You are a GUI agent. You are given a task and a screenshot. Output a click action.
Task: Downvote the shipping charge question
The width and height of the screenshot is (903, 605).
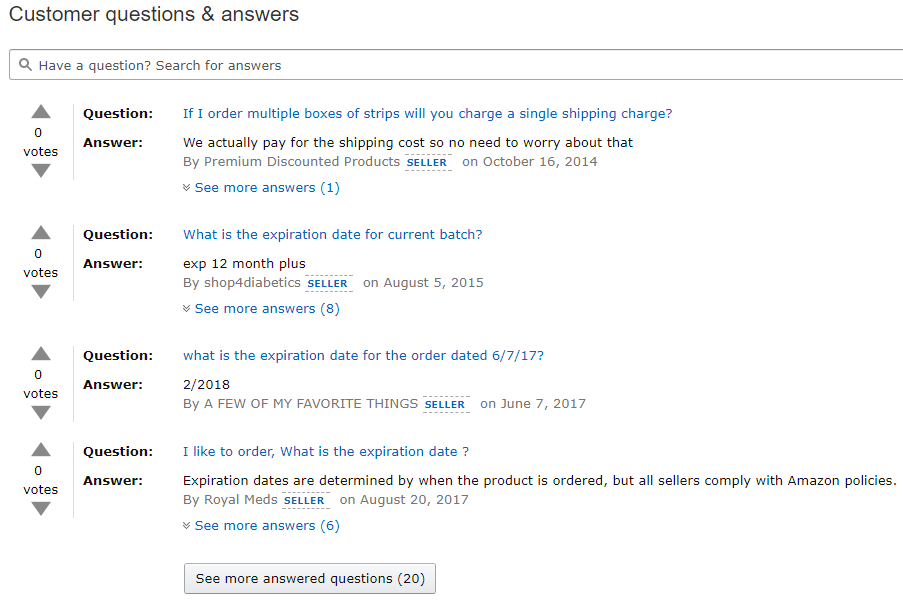40,170
